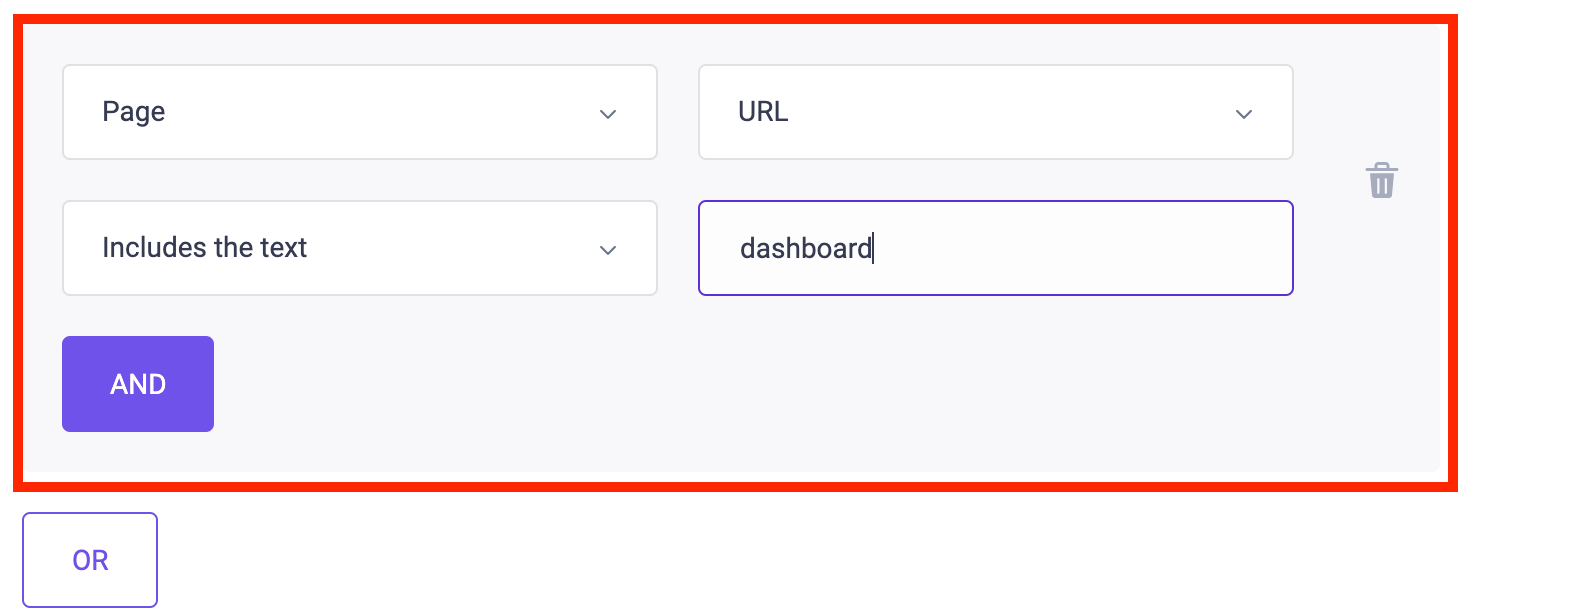Click the chevron arrow in Page dropdown

607,114
